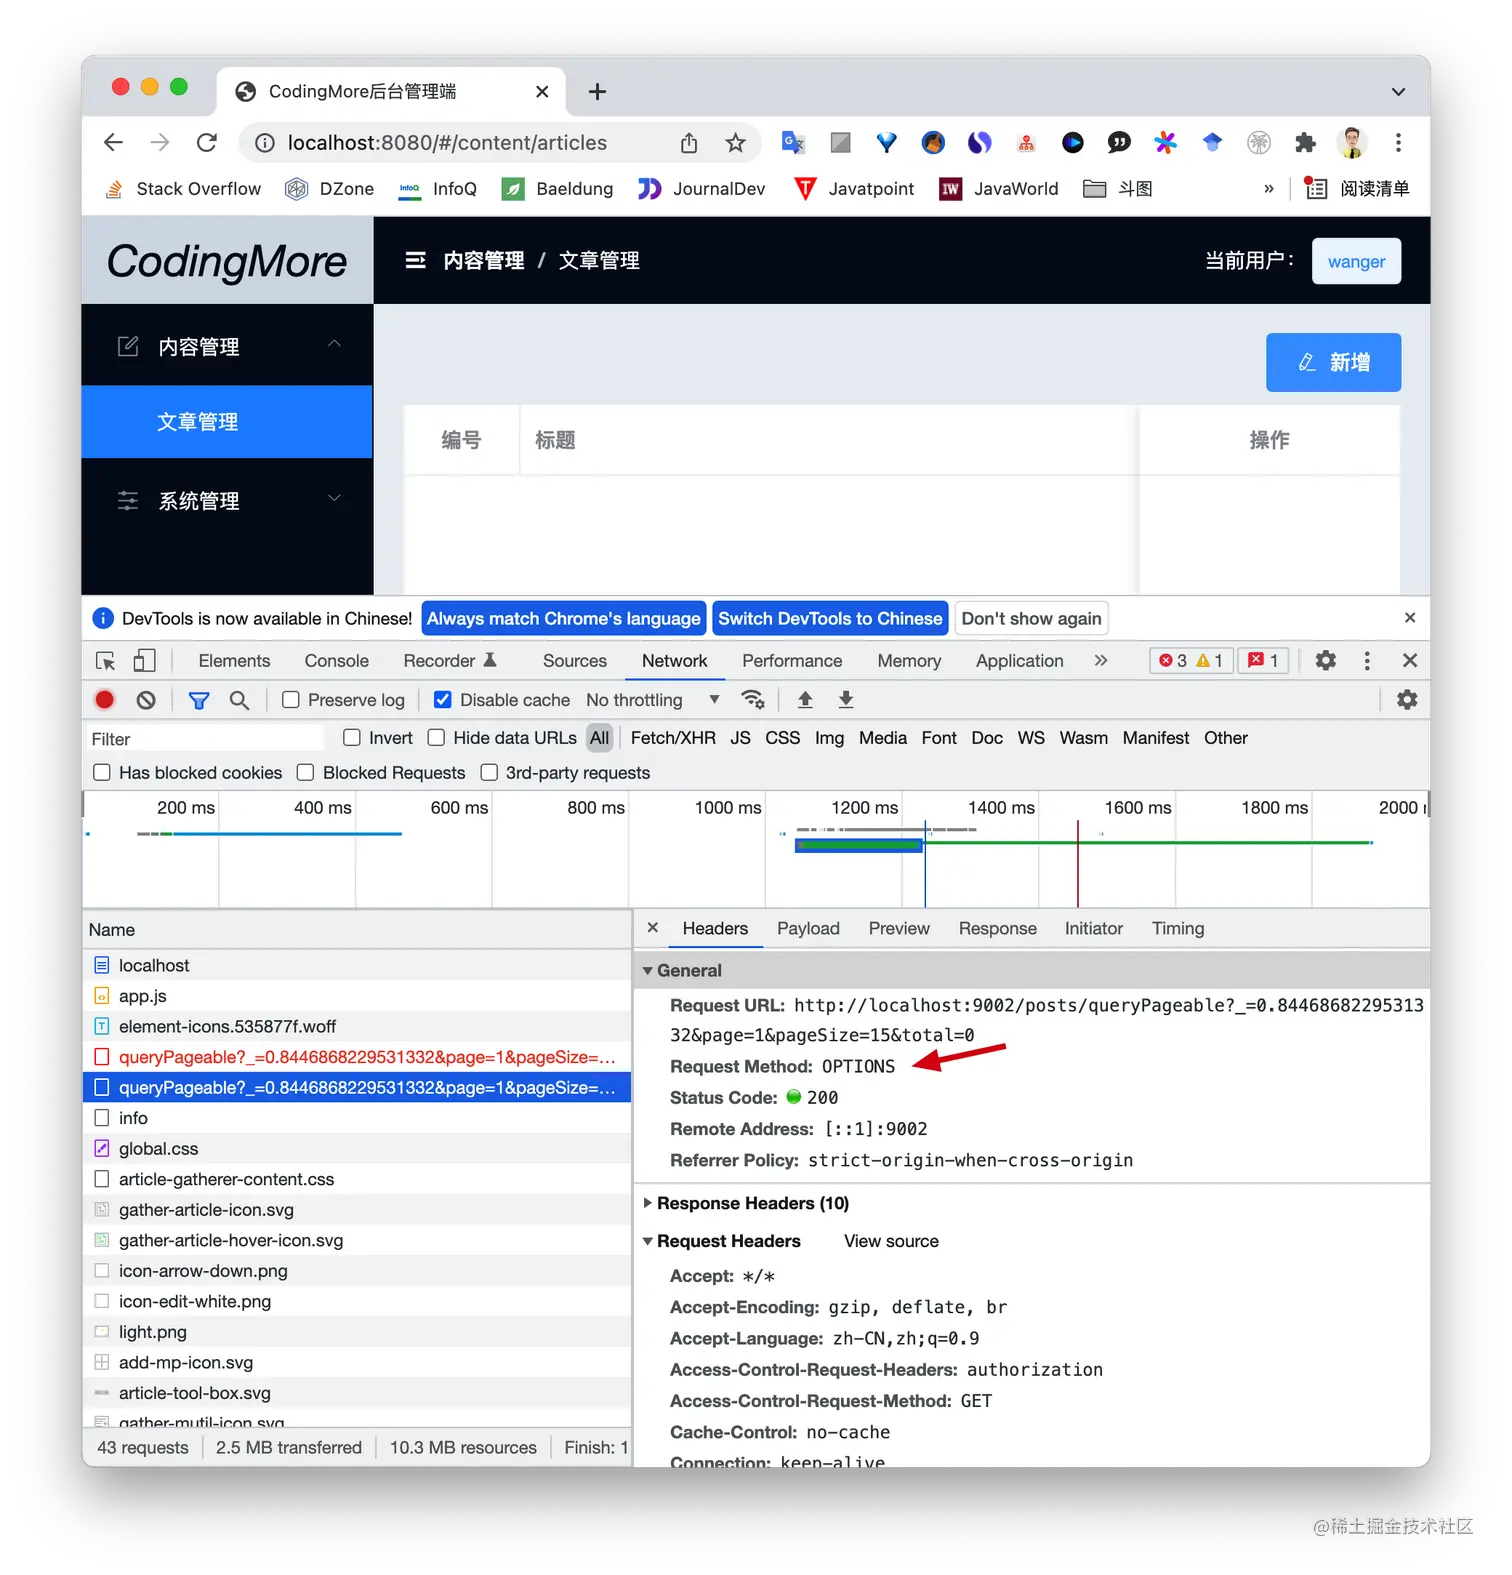Import HAR file upload arrow
Viewport: 1512px width, 1575px height.
pyautogui.click(x=805, y=700)
